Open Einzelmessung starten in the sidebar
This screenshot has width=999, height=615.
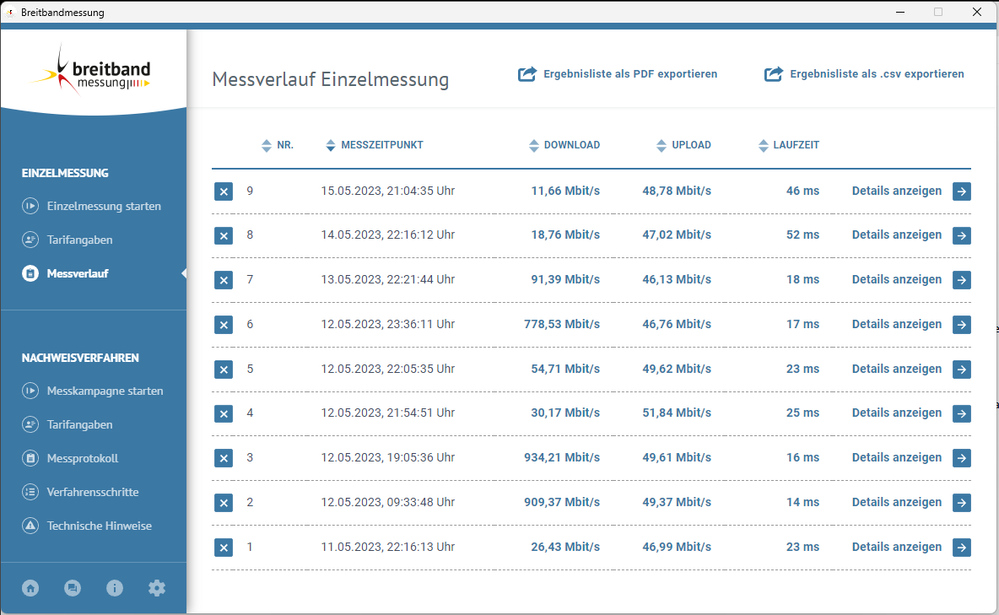tap(103, 206)
